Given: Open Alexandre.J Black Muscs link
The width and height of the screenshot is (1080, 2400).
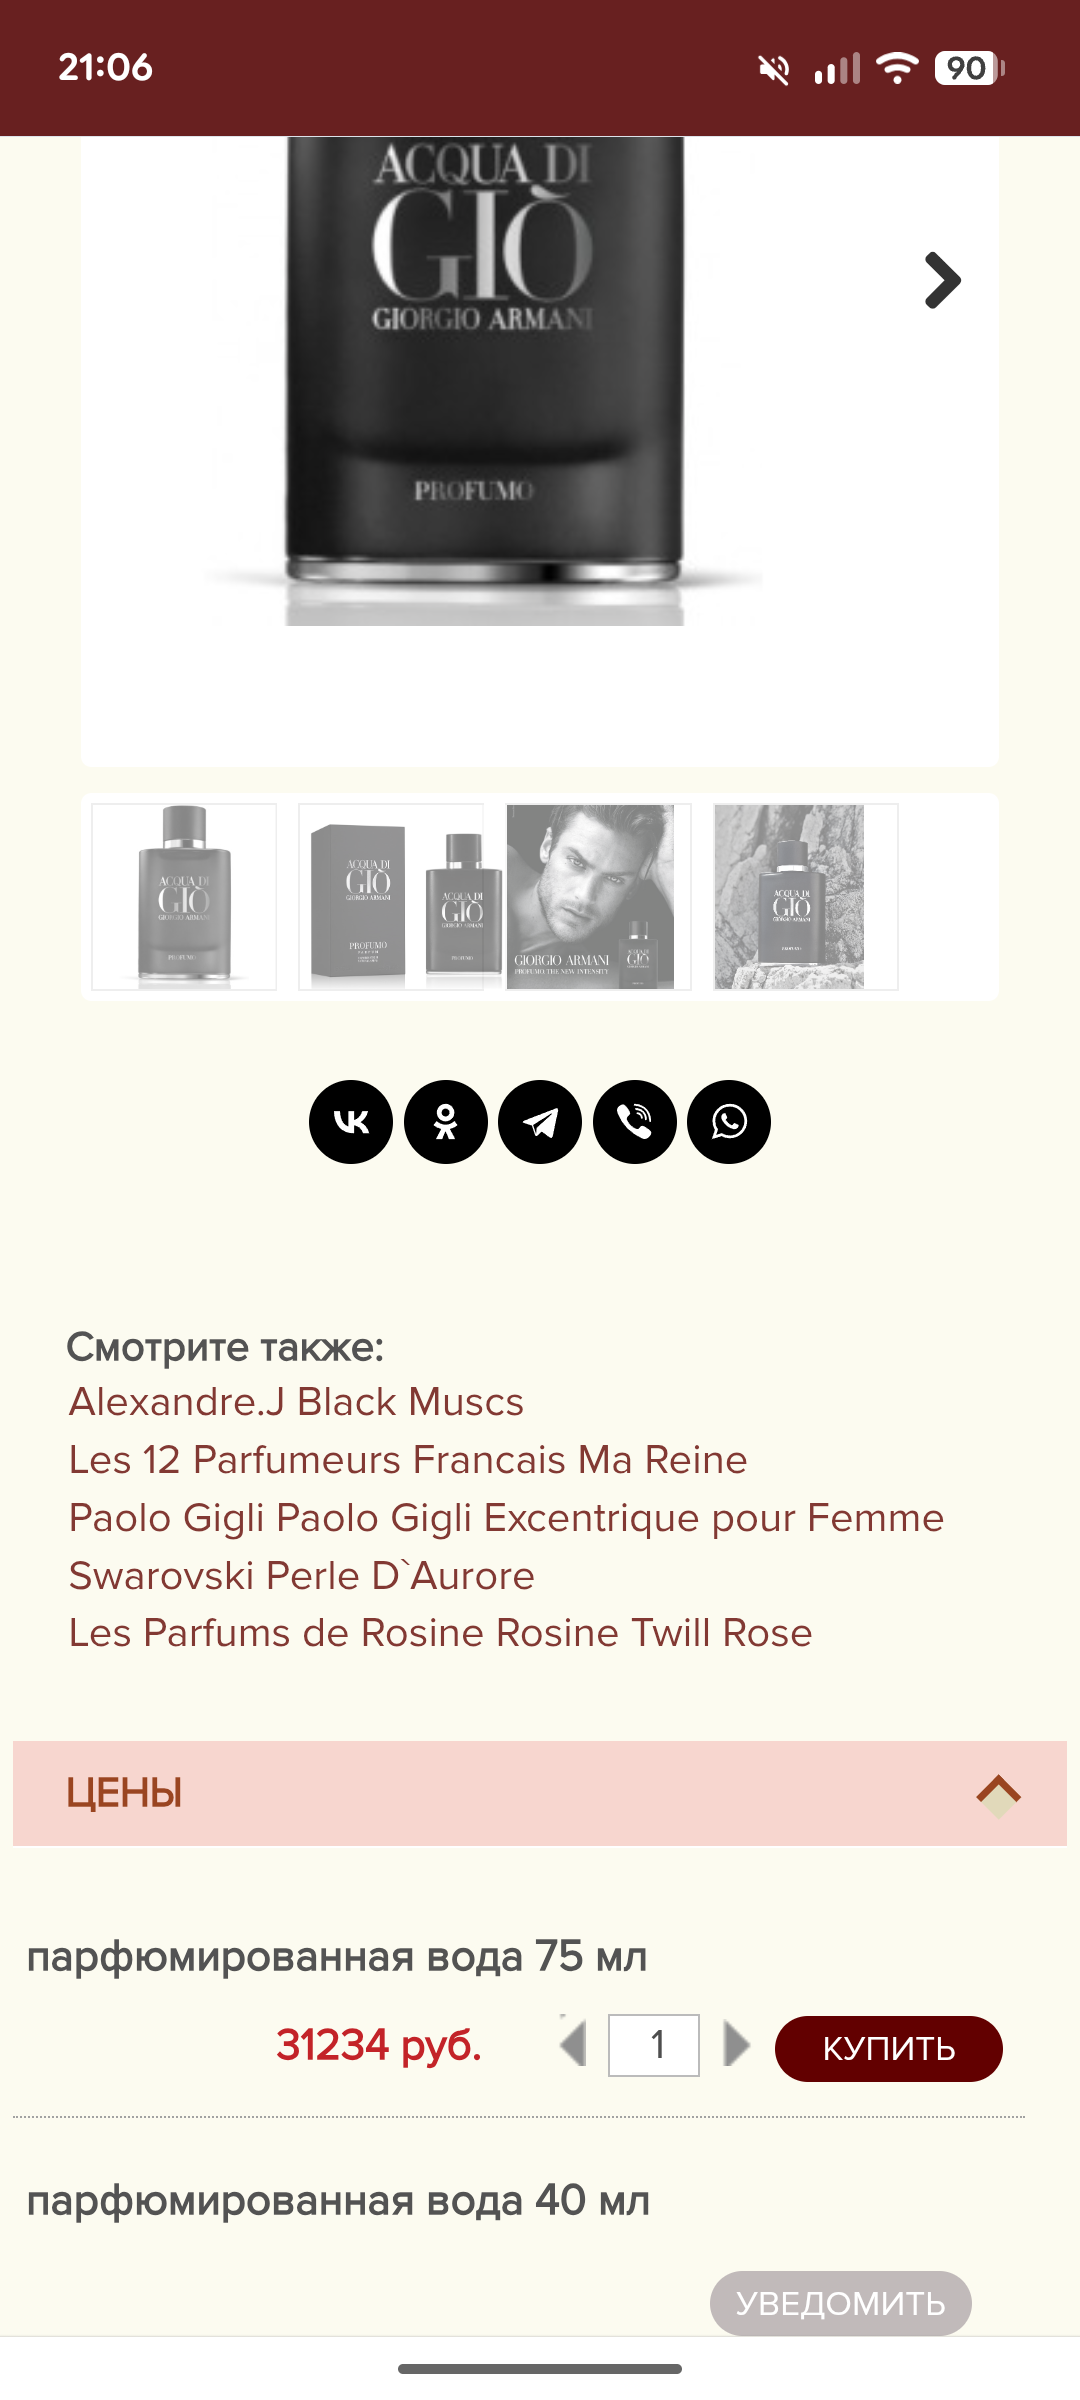Looking at the screenshot, I should tap(296, 1402).
